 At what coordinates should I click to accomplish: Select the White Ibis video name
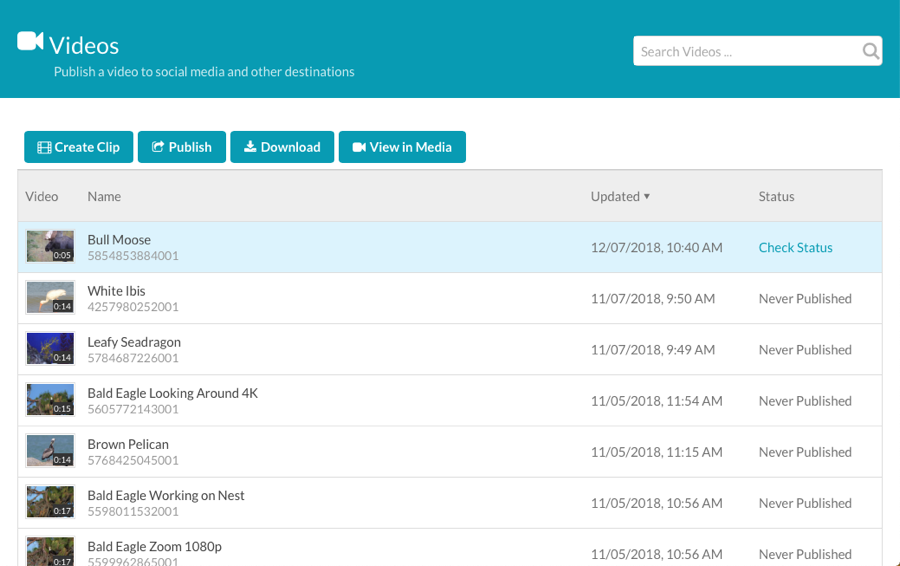pos(116,291)
